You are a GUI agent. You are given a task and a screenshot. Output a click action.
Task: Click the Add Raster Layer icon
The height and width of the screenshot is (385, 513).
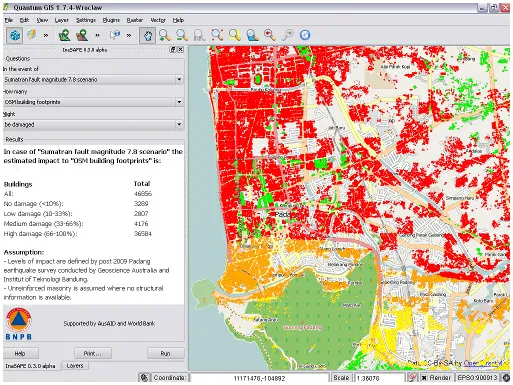[82, 35]
